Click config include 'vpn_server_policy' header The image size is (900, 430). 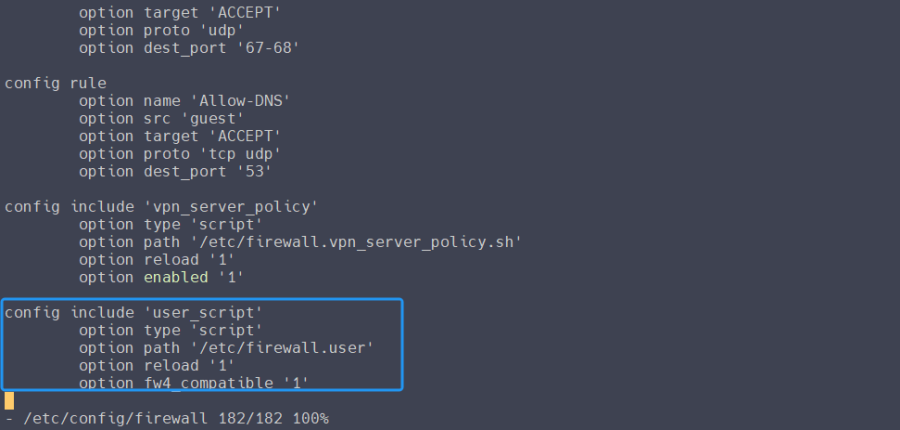tap(162, 207)
